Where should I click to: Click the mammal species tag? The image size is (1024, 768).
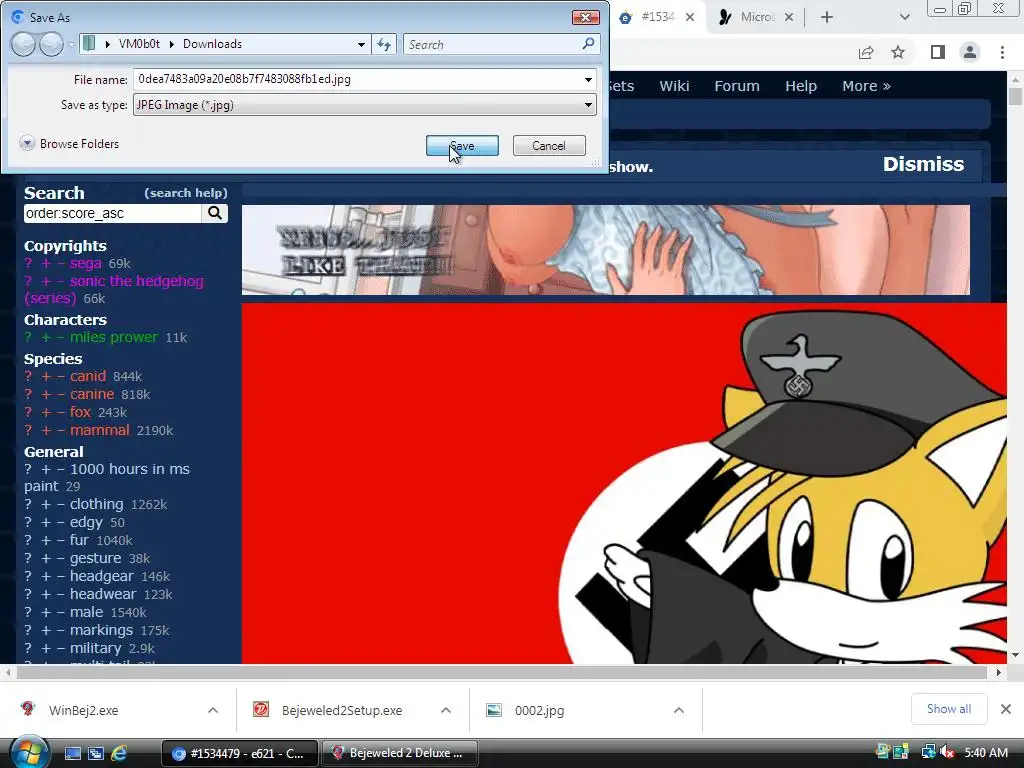[x=99, y=430]
